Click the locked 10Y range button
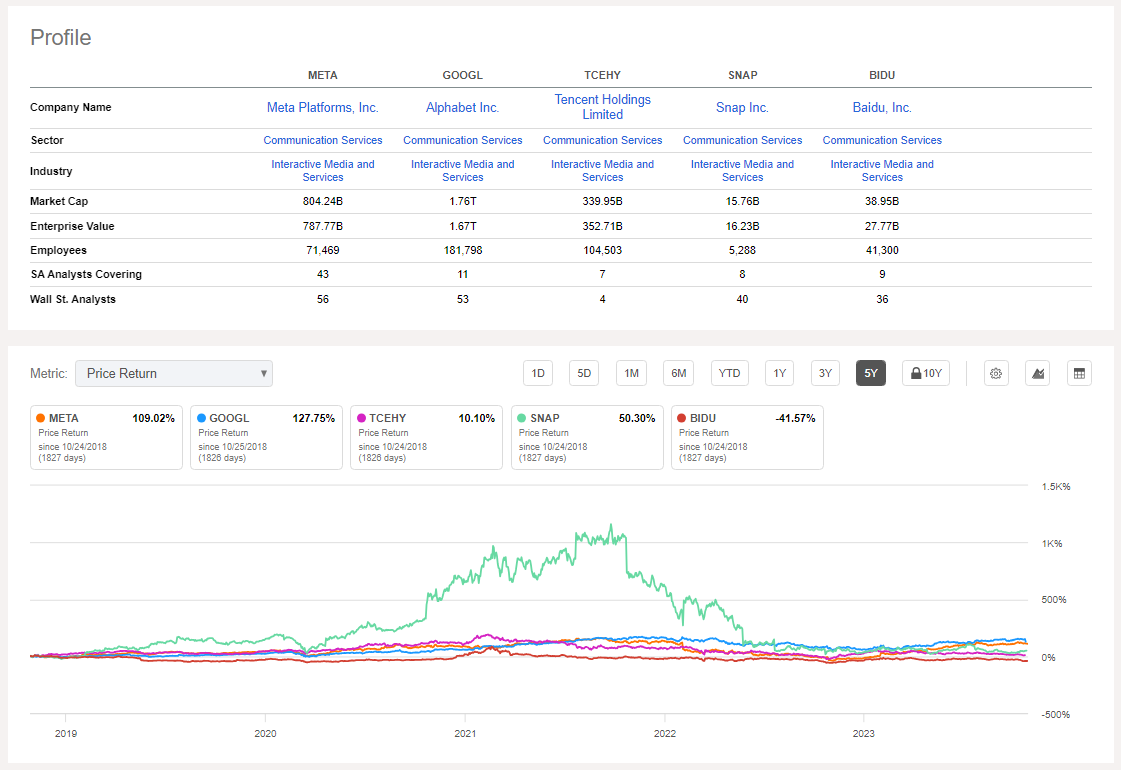 (x=926, y=373)
